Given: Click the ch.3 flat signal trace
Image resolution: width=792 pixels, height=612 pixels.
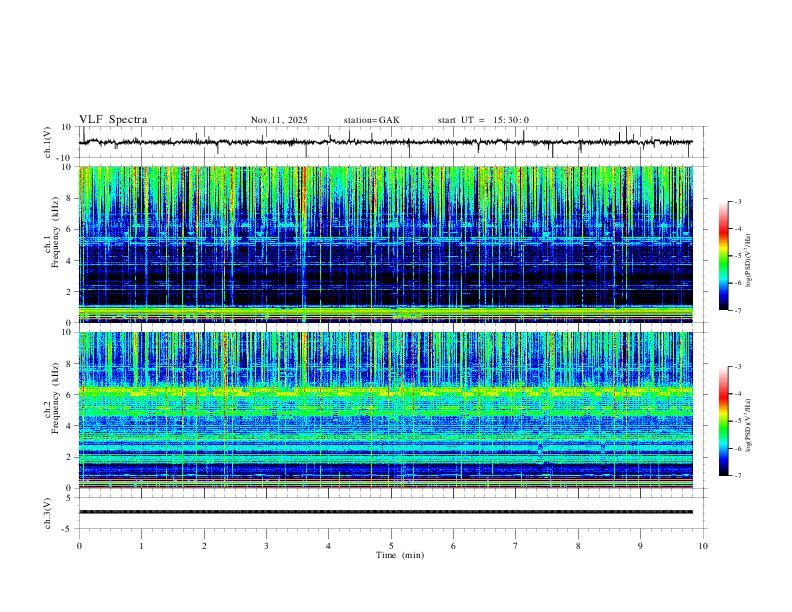Looking at the screenshot, I should [x=385, y=512].
